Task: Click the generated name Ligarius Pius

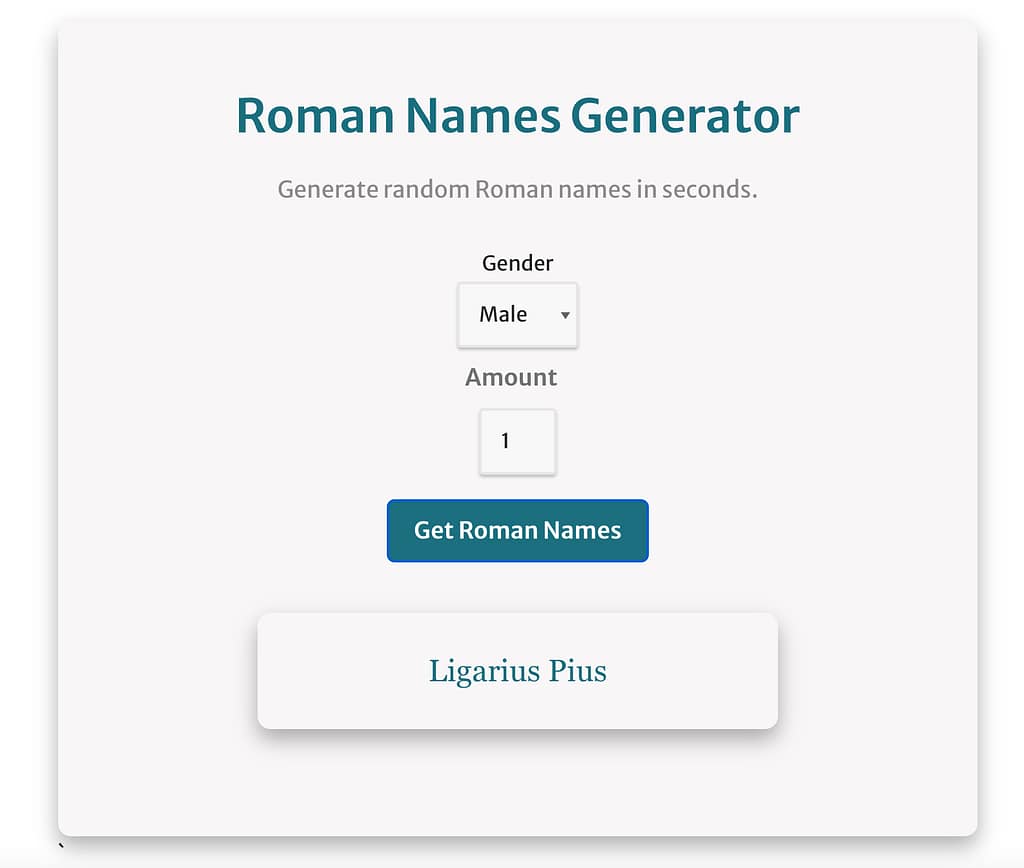Action: pyautogui.click(x=517, y=670)
